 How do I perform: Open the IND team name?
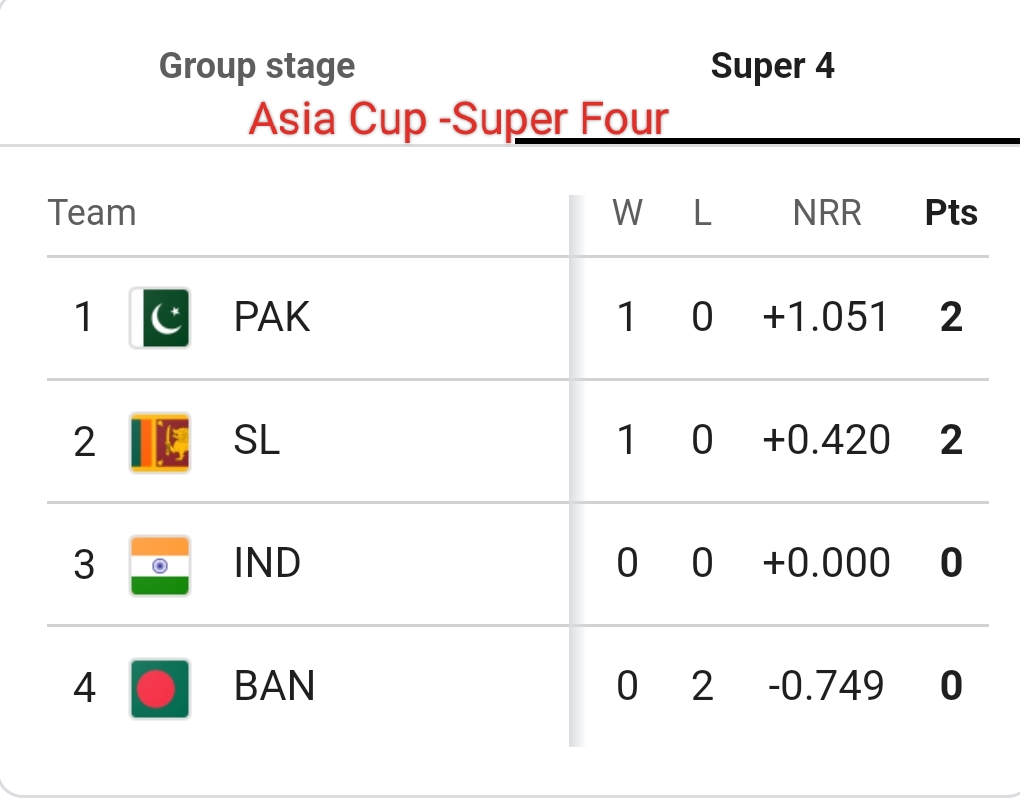click(267, 563)
